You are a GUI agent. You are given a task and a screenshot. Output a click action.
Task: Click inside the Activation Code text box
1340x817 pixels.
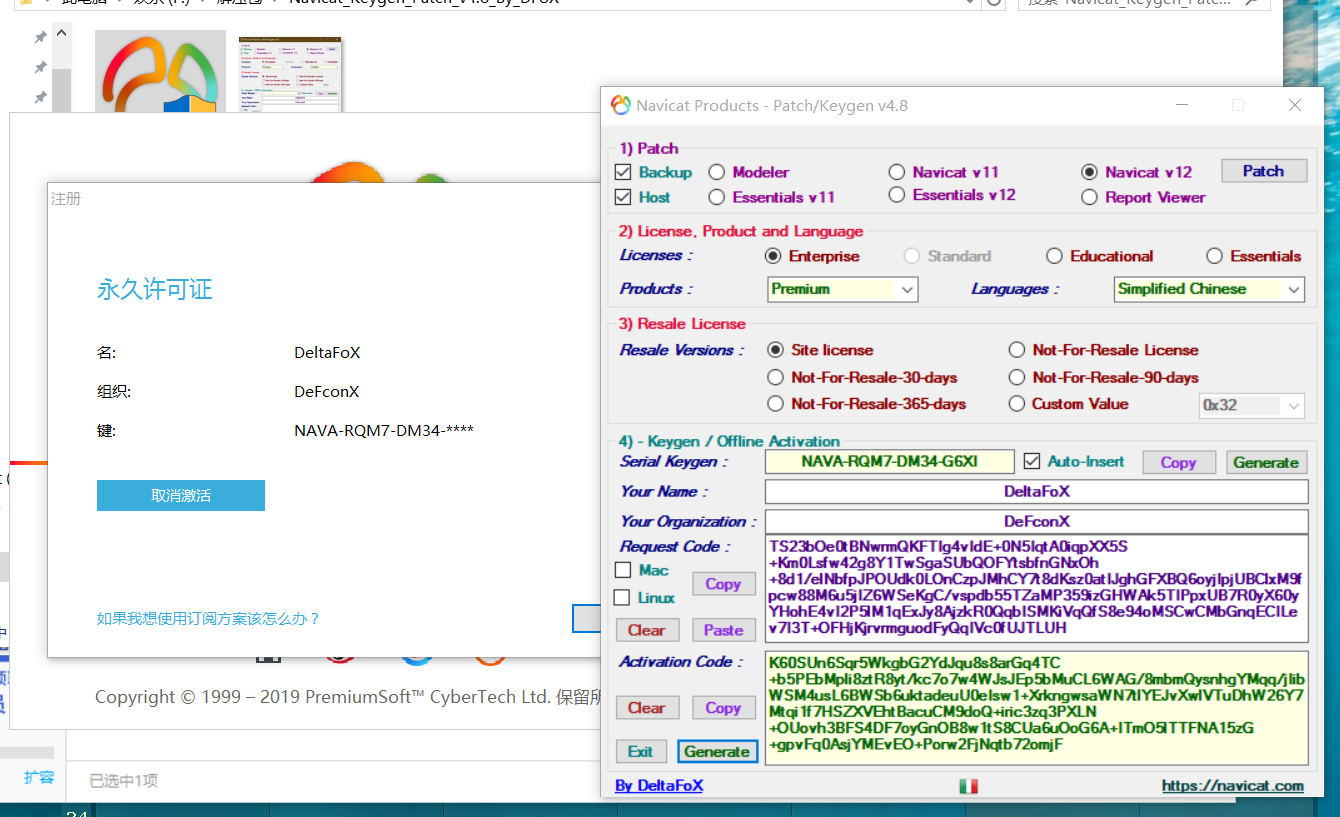1037,708
